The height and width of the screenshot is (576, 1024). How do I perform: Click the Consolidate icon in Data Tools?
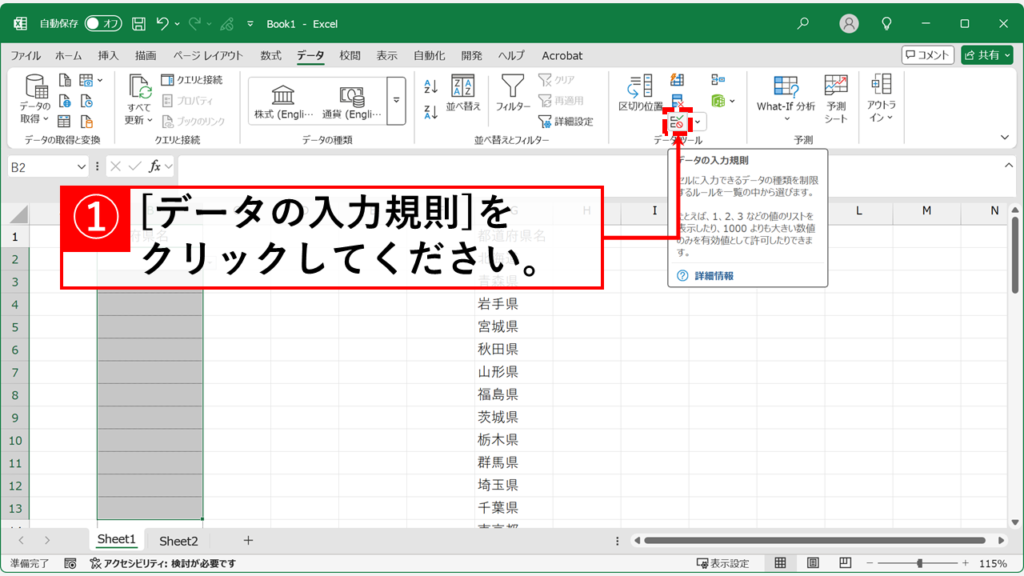click(718, 80)
